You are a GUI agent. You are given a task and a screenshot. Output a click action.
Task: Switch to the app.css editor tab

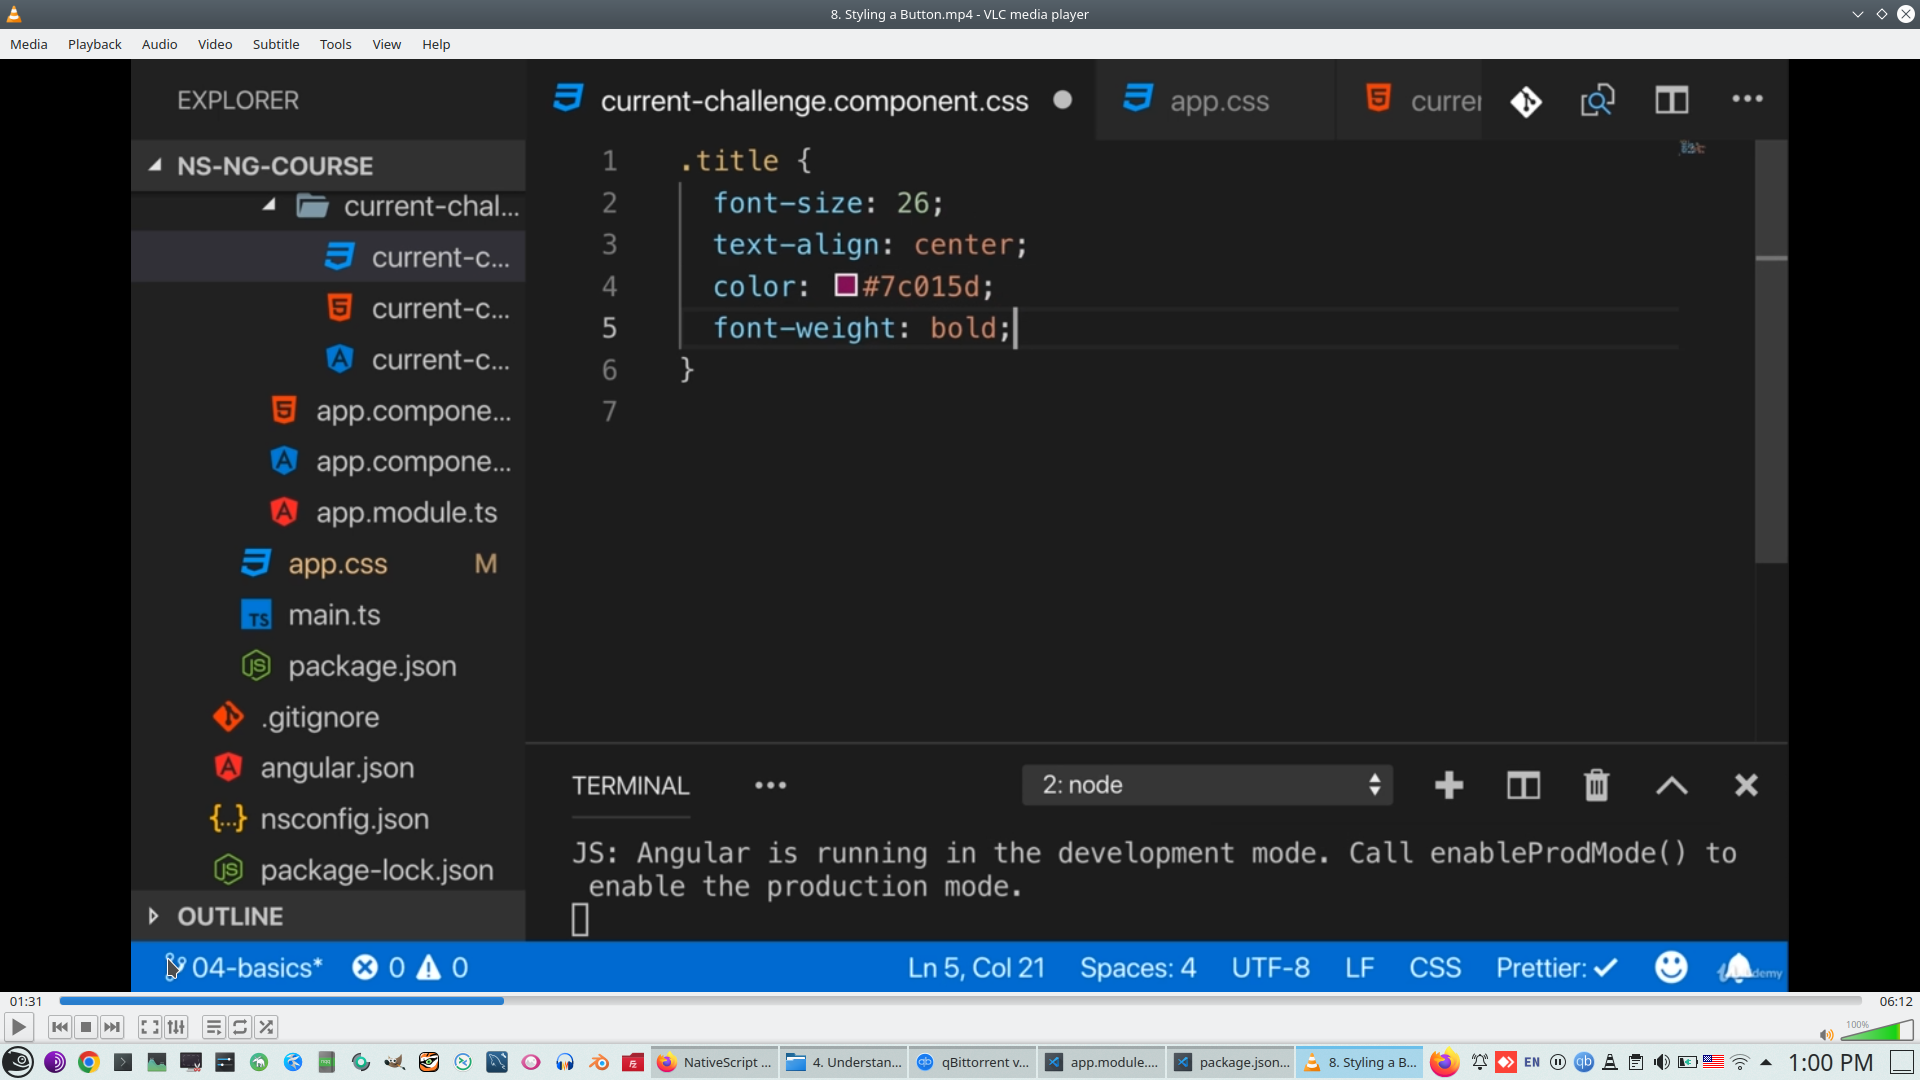coord(1218,101)
